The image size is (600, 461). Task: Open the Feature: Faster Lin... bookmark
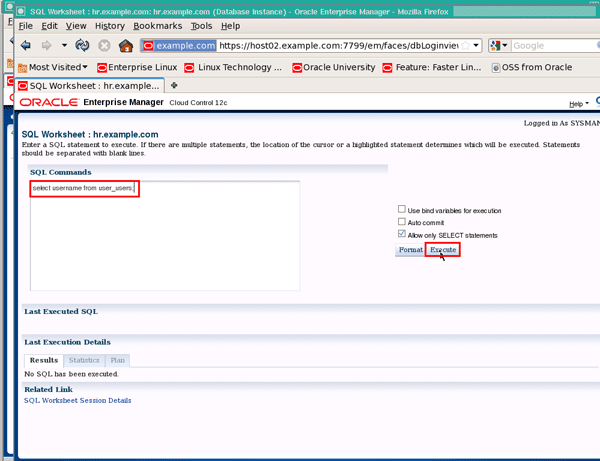pos(432,67)
